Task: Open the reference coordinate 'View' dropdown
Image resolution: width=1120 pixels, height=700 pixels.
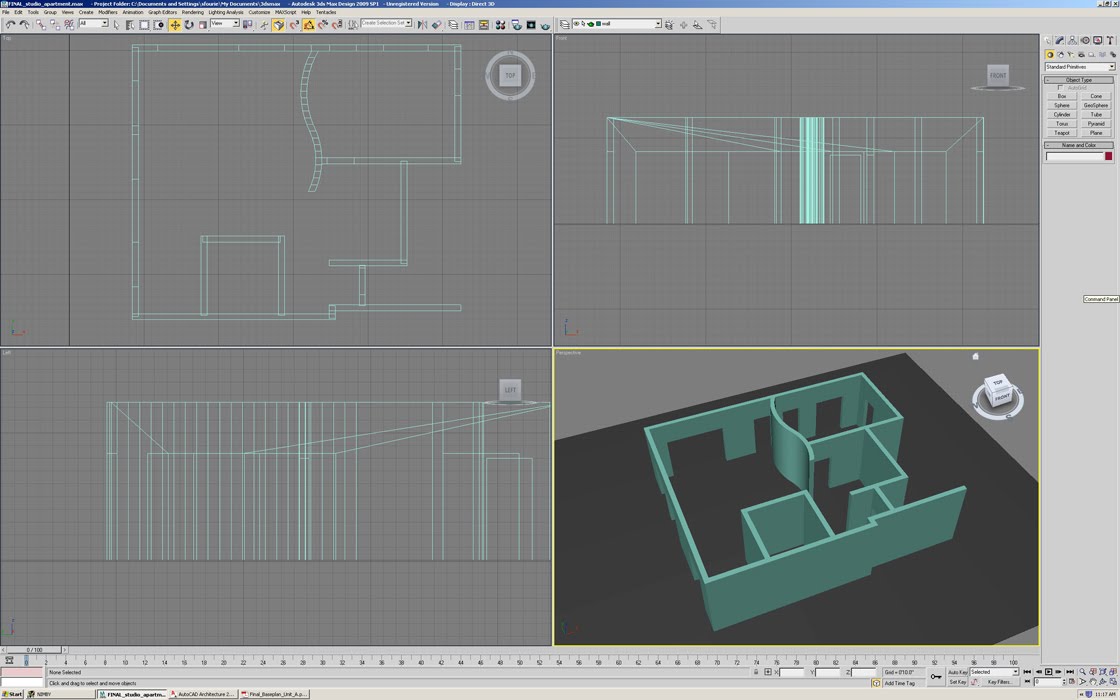Action: 224,24
